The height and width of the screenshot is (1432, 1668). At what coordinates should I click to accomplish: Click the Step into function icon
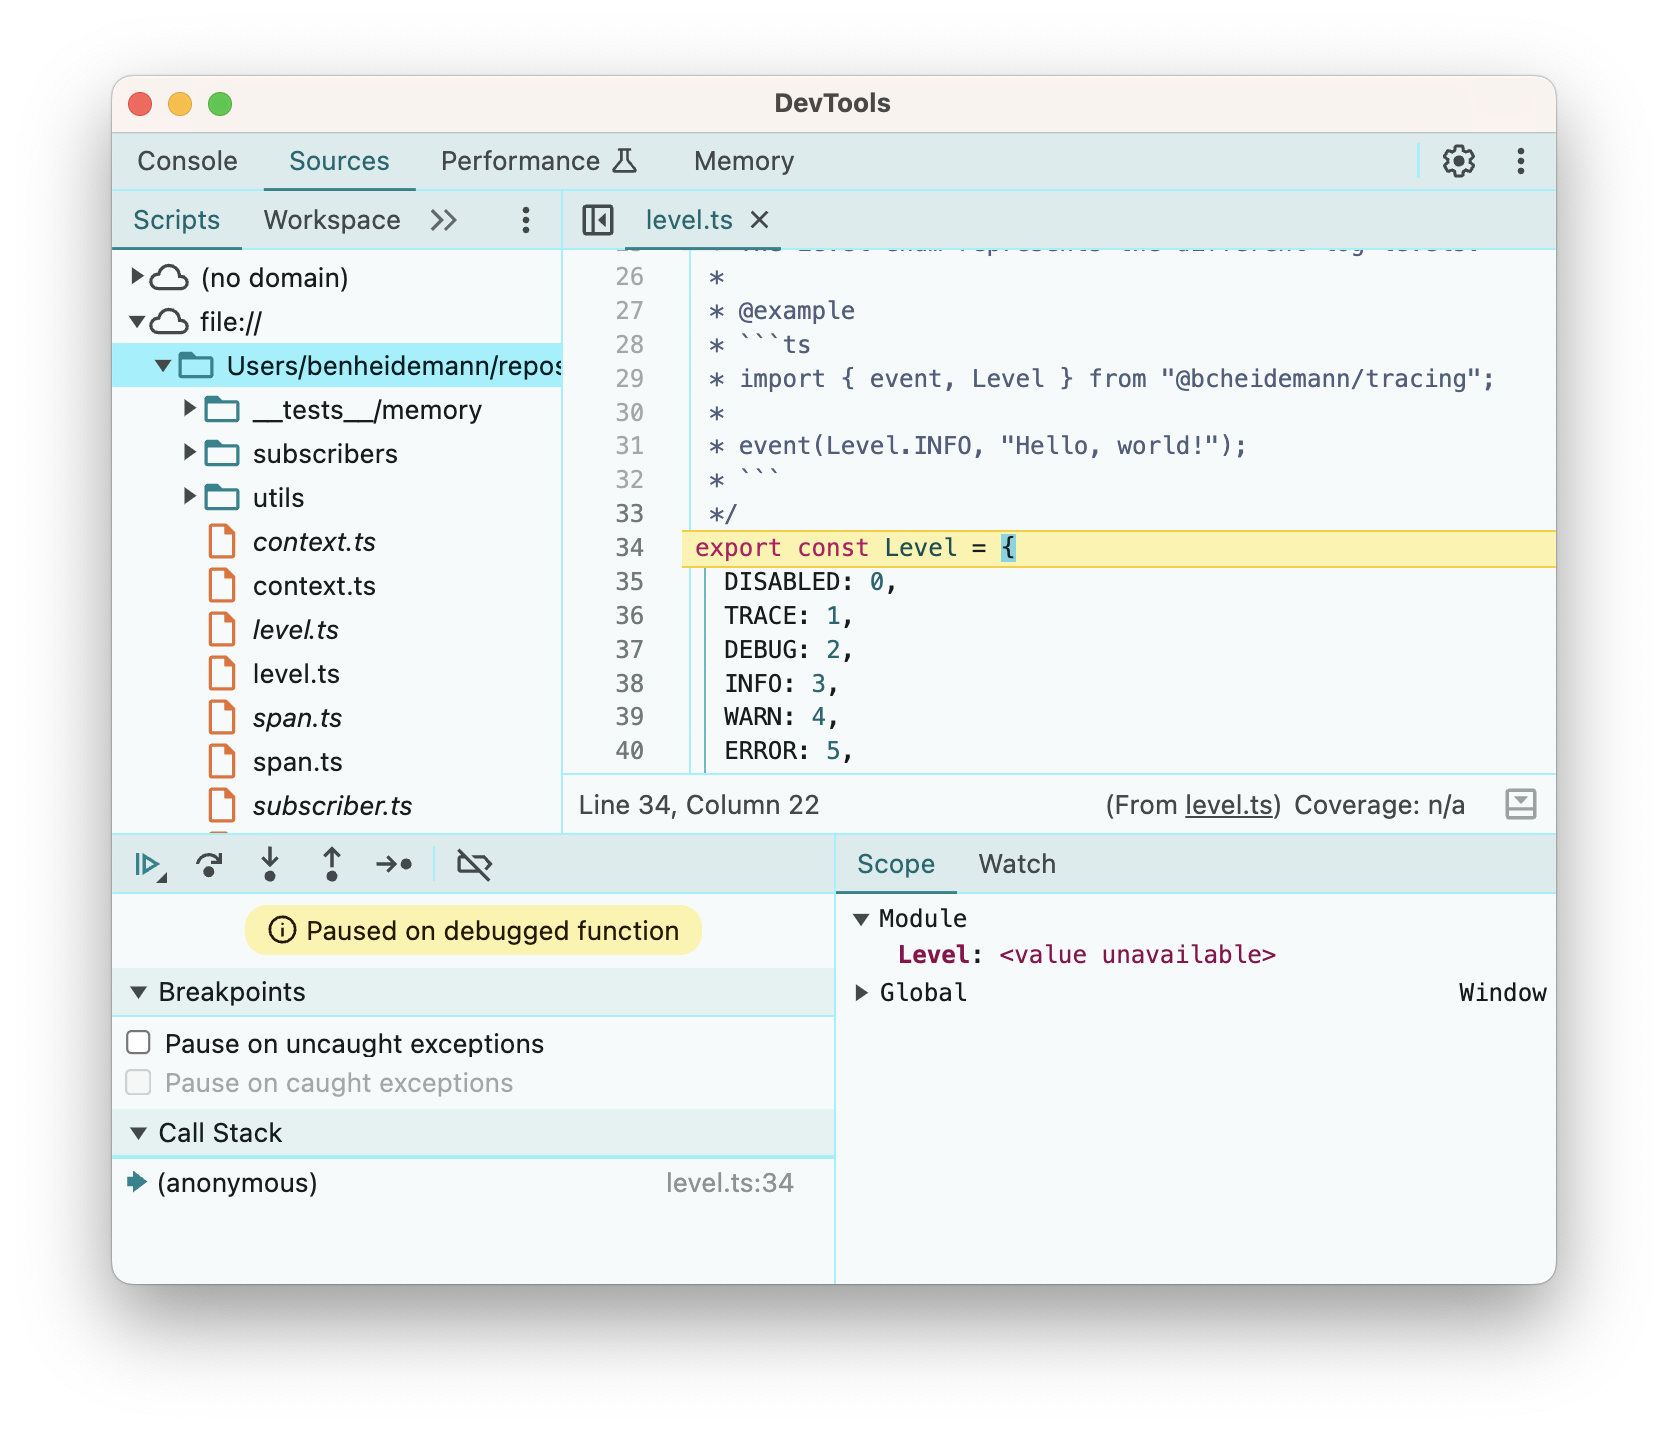[x=270, y=865]
